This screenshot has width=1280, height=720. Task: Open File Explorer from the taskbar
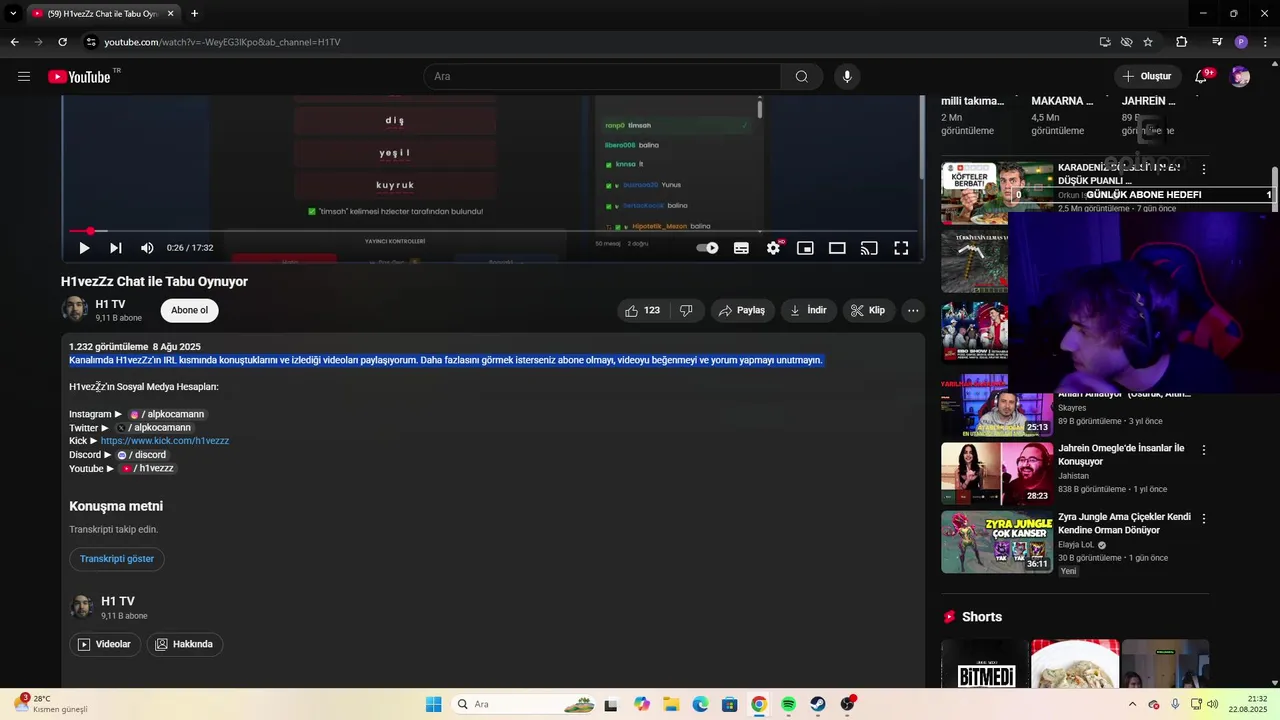(x=671, y=704)
